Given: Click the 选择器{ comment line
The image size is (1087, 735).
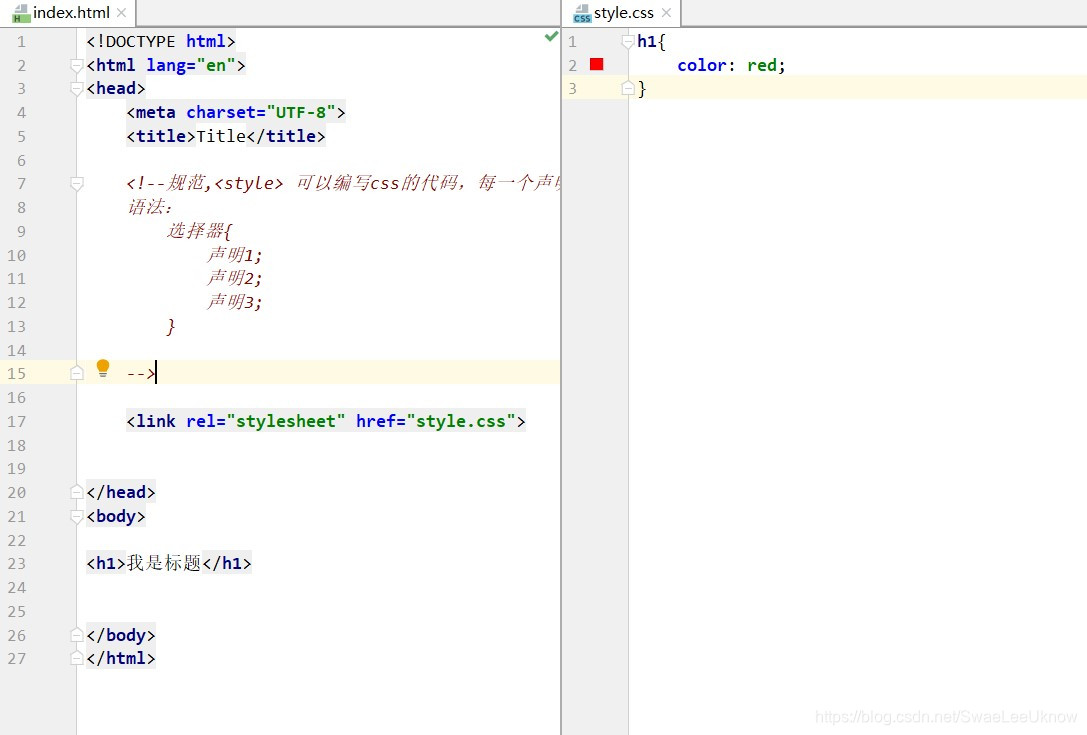Looking at the screenshot, I should coord(200,230).
